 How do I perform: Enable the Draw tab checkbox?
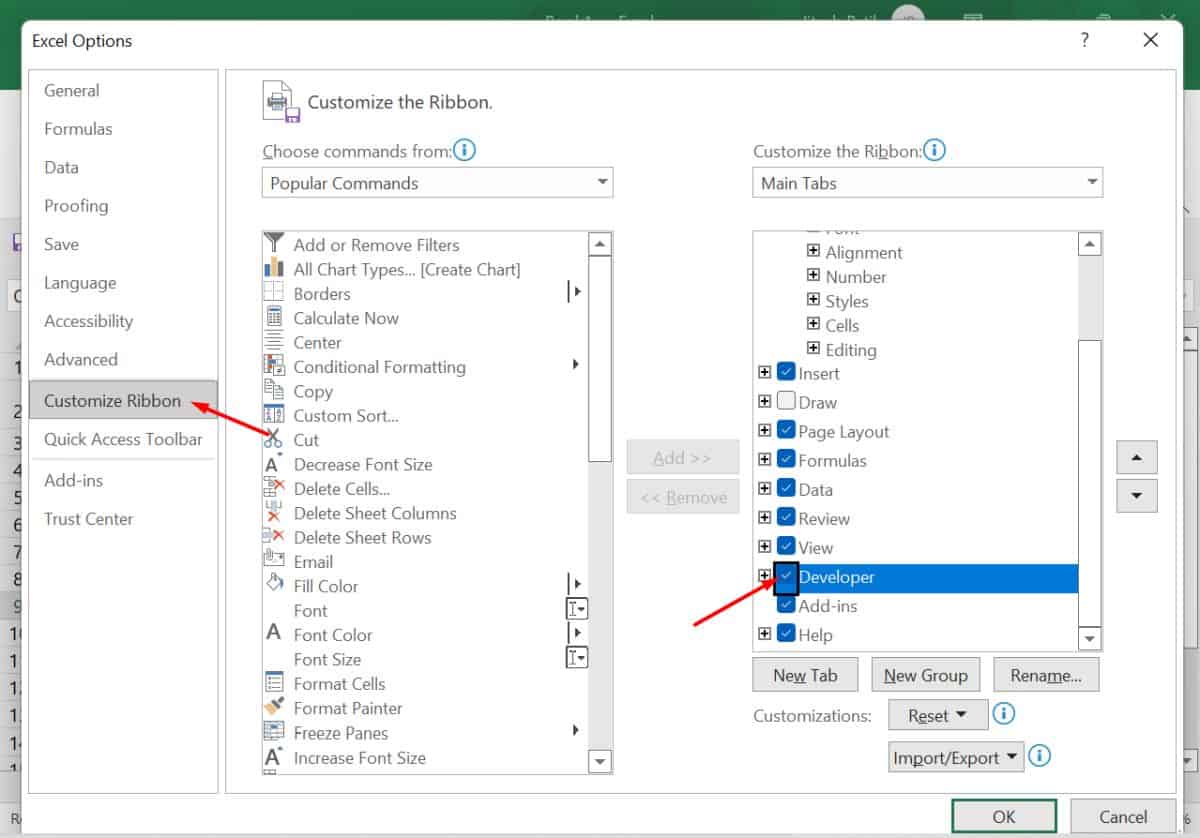click(x=785, y=402)
